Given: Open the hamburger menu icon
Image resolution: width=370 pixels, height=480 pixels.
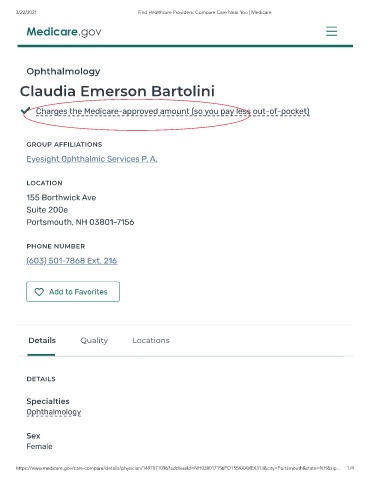Looking at the screenshot, I should 331,31.
